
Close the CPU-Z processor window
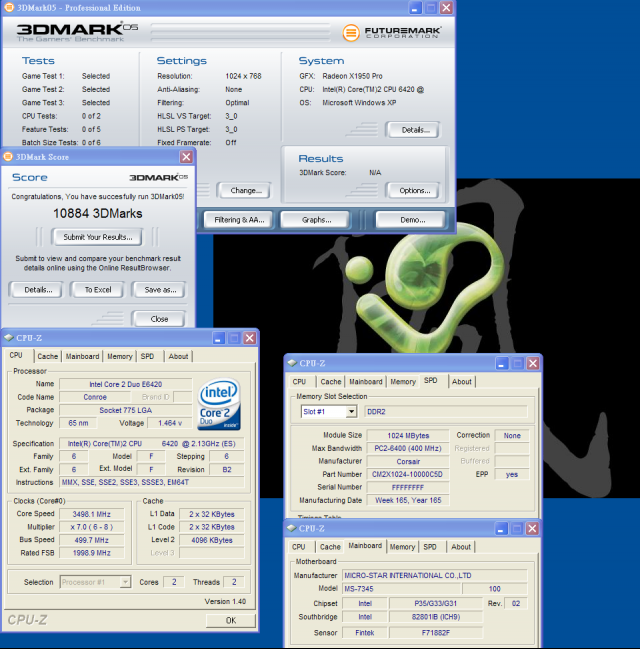(x=250, y=338)
